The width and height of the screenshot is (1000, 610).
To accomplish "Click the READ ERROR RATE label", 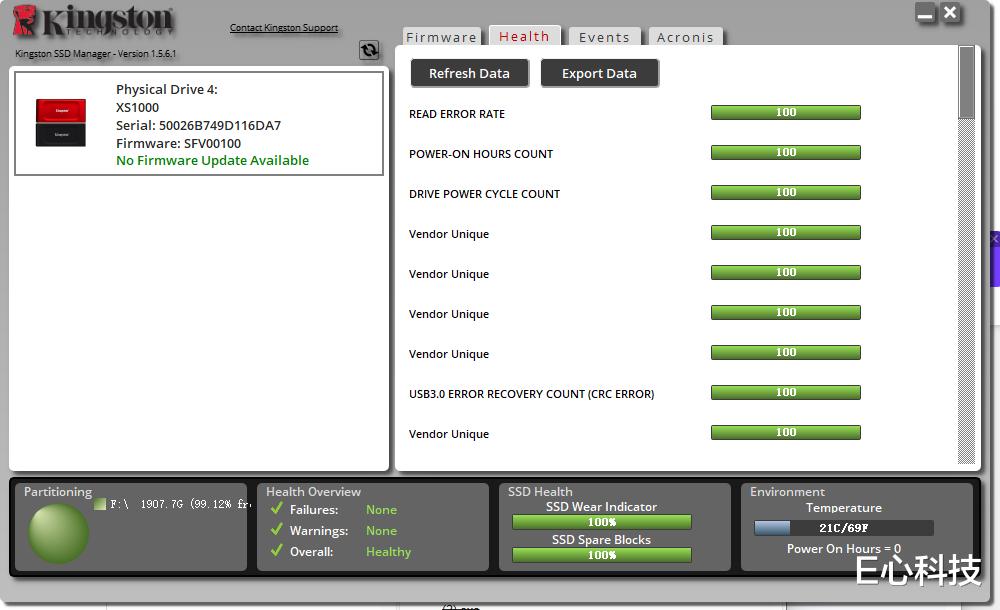I will pyautogui.click(x=457, y=114).
